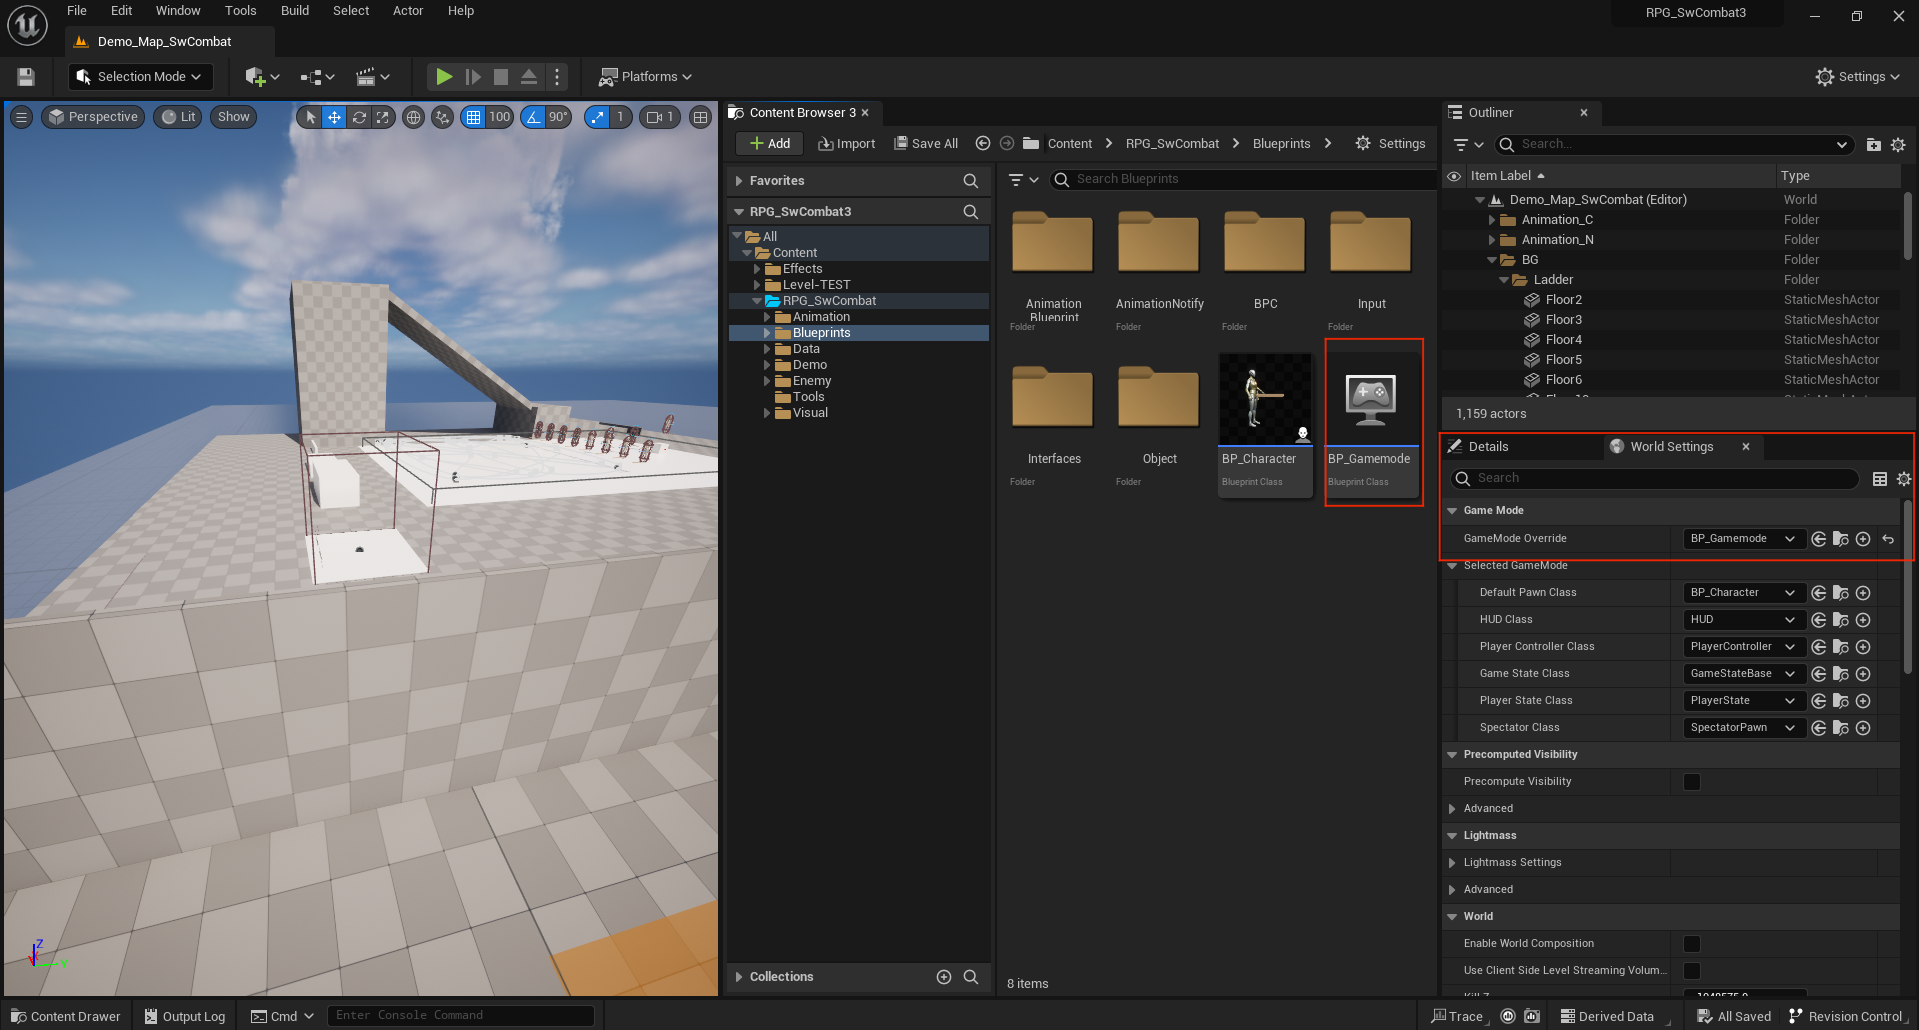
Task: Toggle rotation snapping angle icon
Action: point(533,117)
